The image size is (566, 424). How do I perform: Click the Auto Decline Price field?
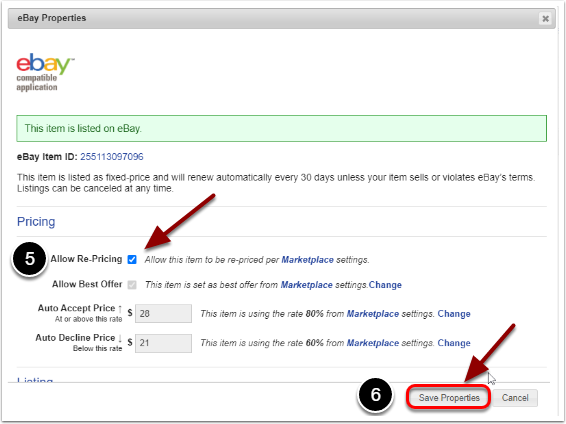pos(164,343)
